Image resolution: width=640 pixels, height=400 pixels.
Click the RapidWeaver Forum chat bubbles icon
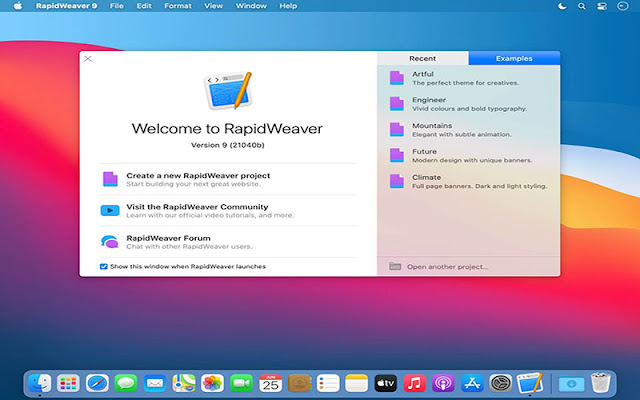(110, 242)
